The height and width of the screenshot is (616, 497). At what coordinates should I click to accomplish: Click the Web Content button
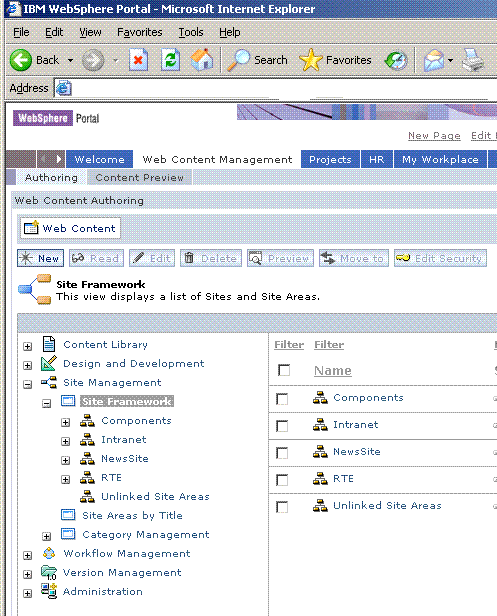(x=70, y=228)
